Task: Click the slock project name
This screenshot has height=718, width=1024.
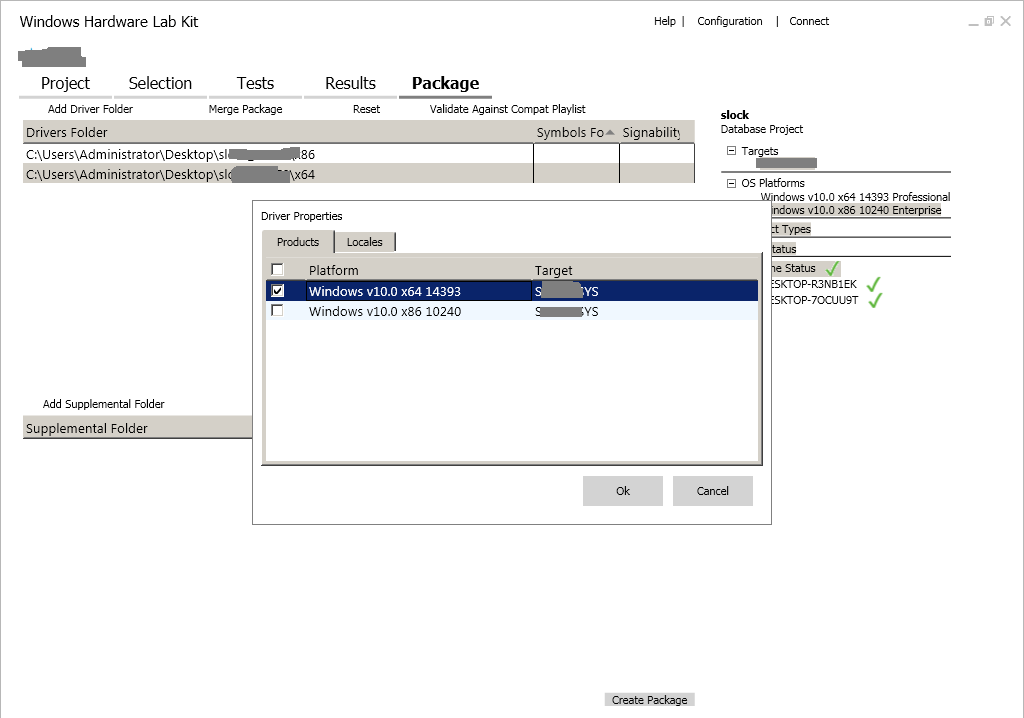Action: point(735,115)
